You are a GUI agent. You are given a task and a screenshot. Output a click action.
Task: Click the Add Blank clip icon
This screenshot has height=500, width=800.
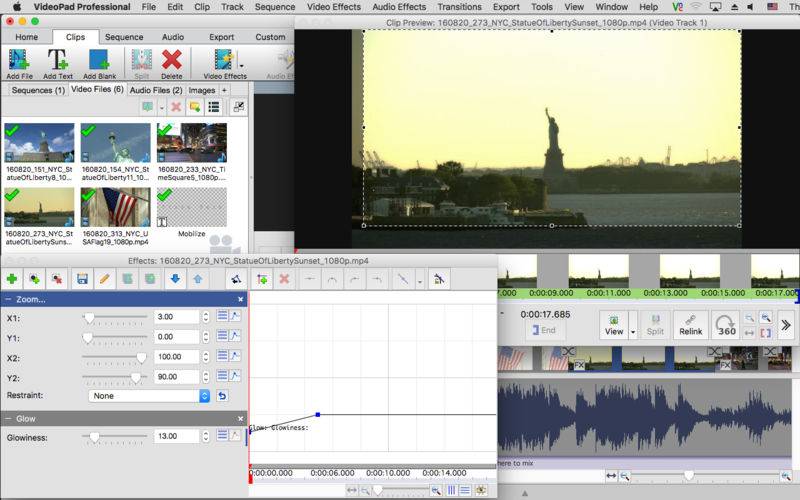click(99, 64)
